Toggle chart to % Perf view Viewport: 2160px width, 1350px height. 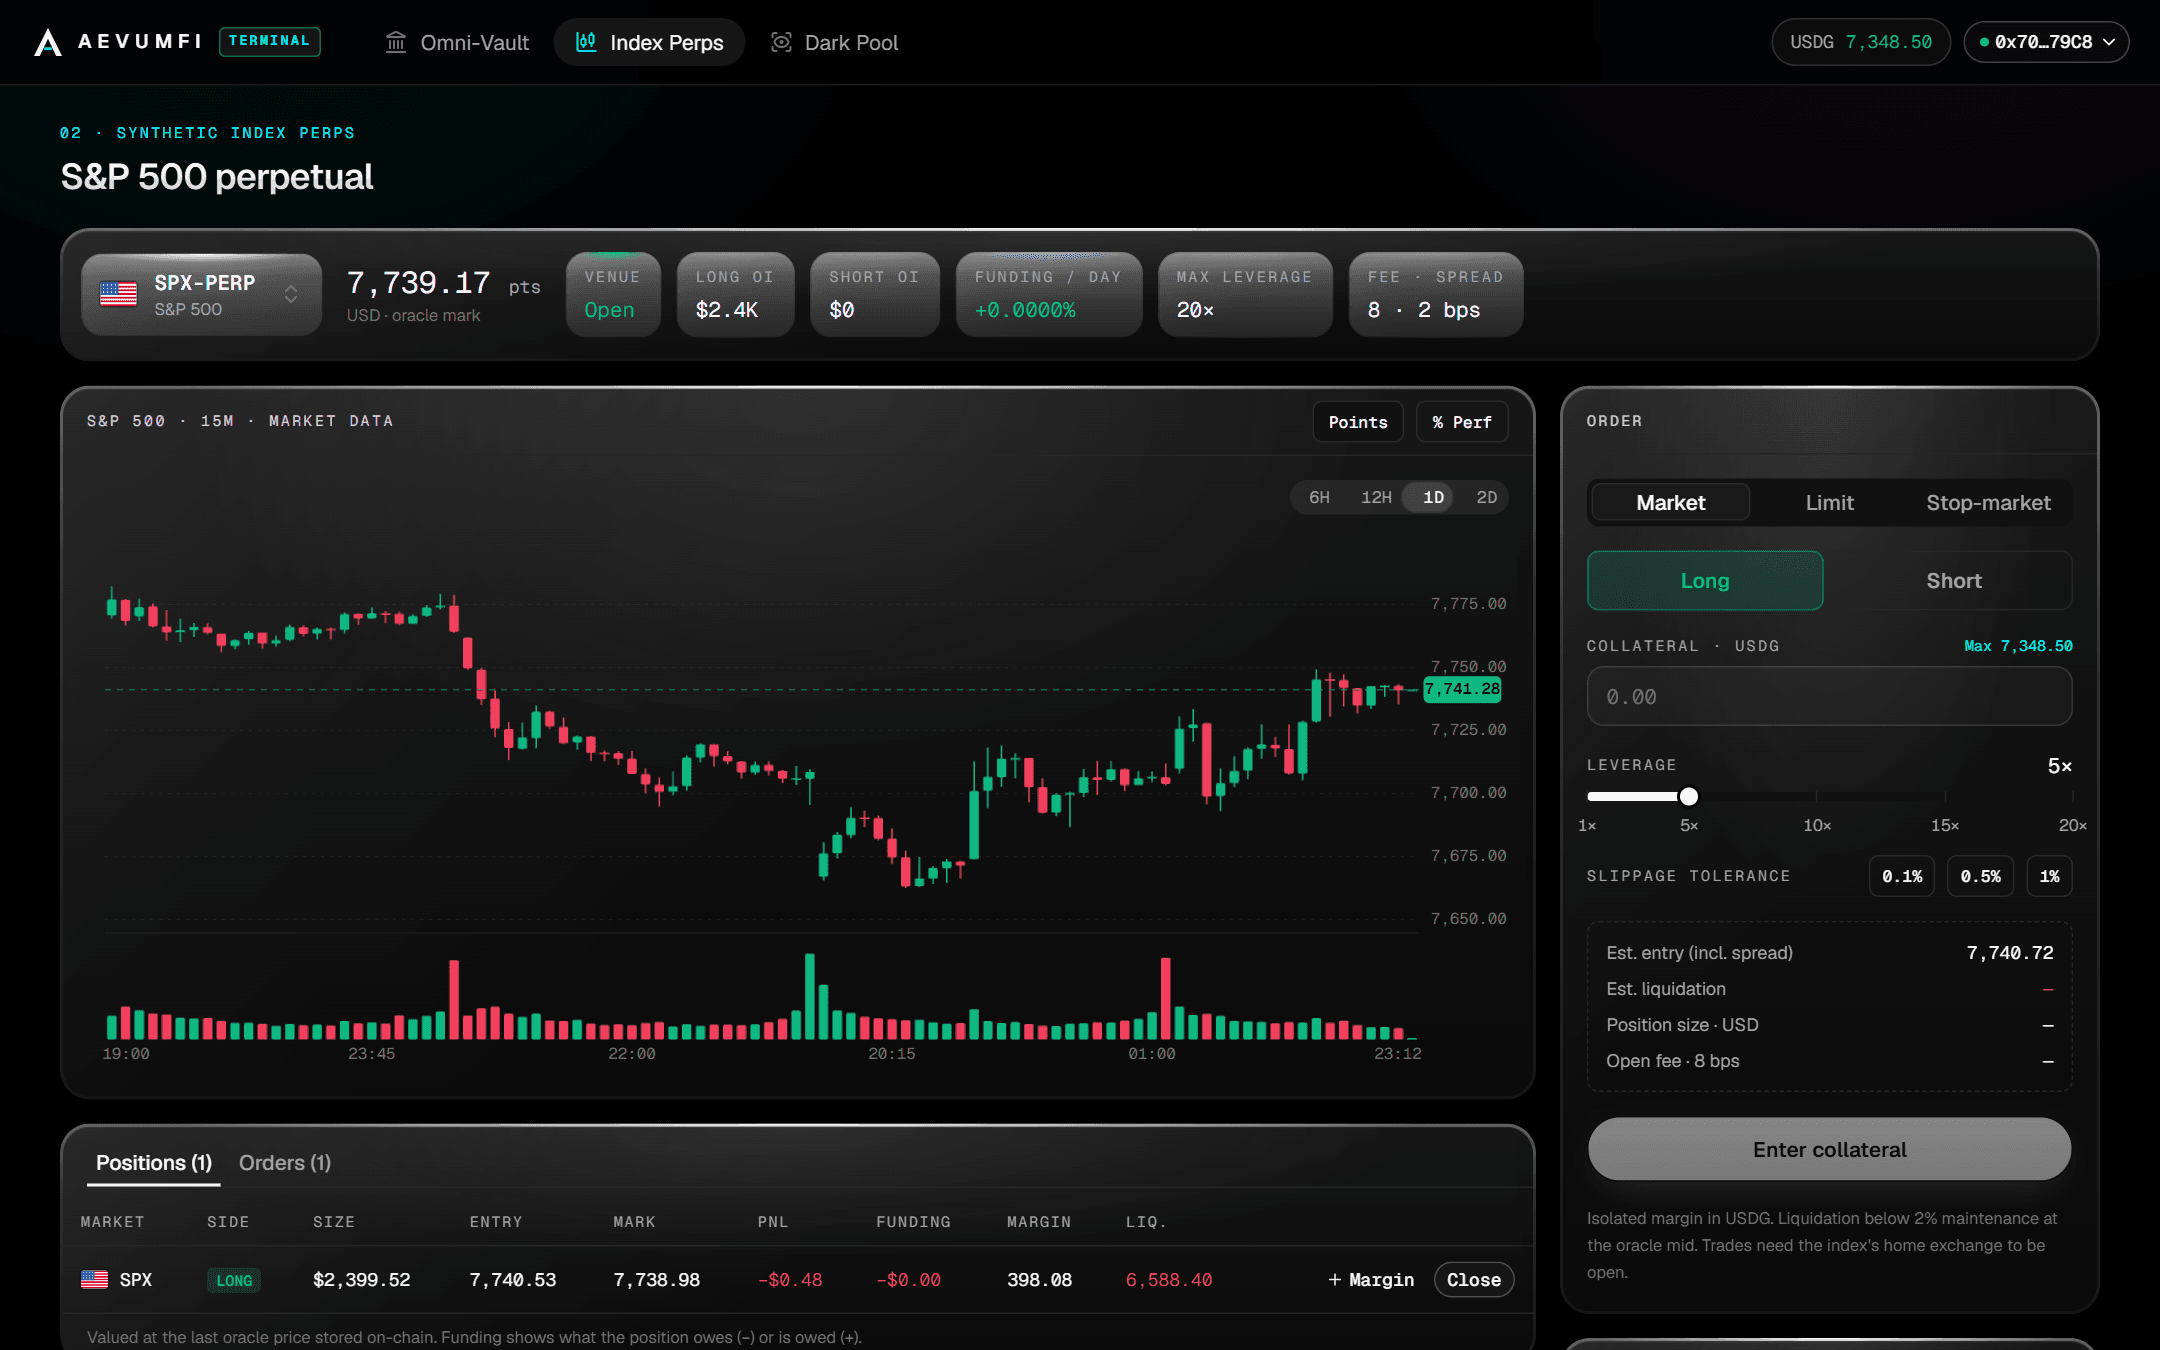click(x=1462, y=422)
